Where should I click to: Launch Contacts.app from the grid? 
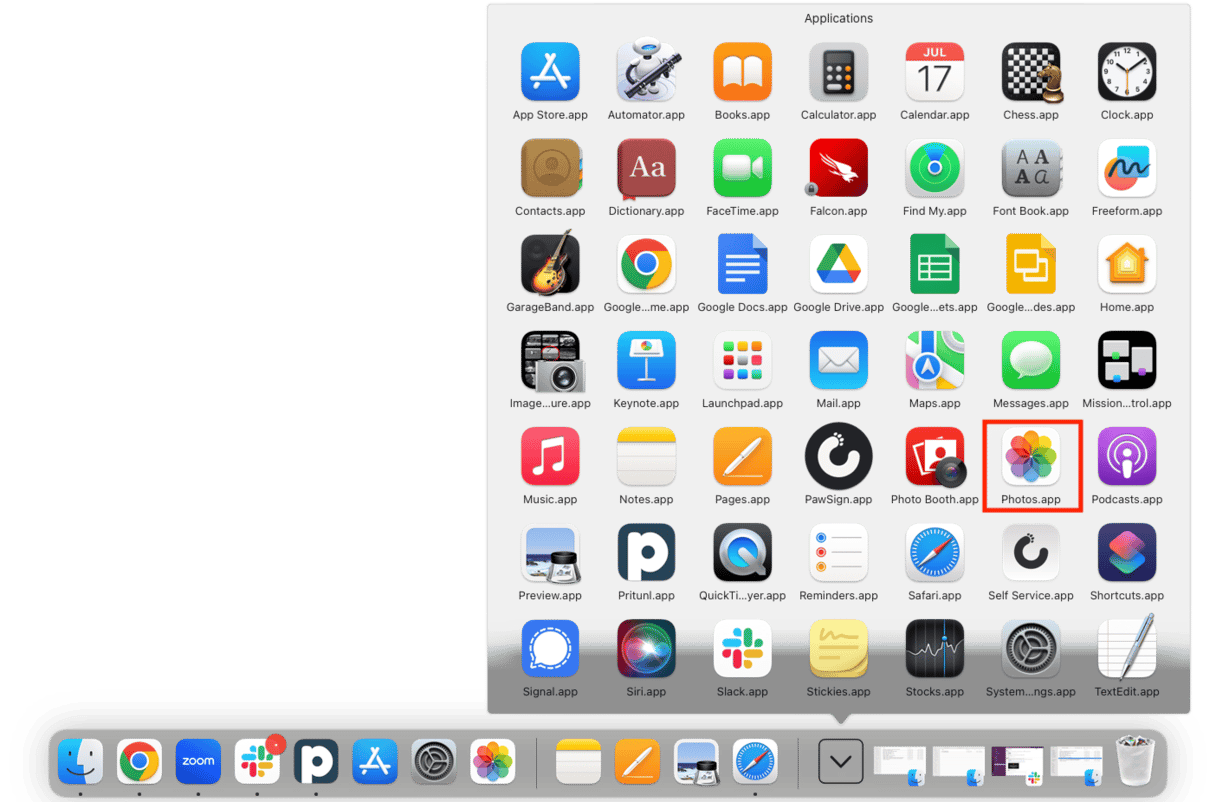(550, 168)
